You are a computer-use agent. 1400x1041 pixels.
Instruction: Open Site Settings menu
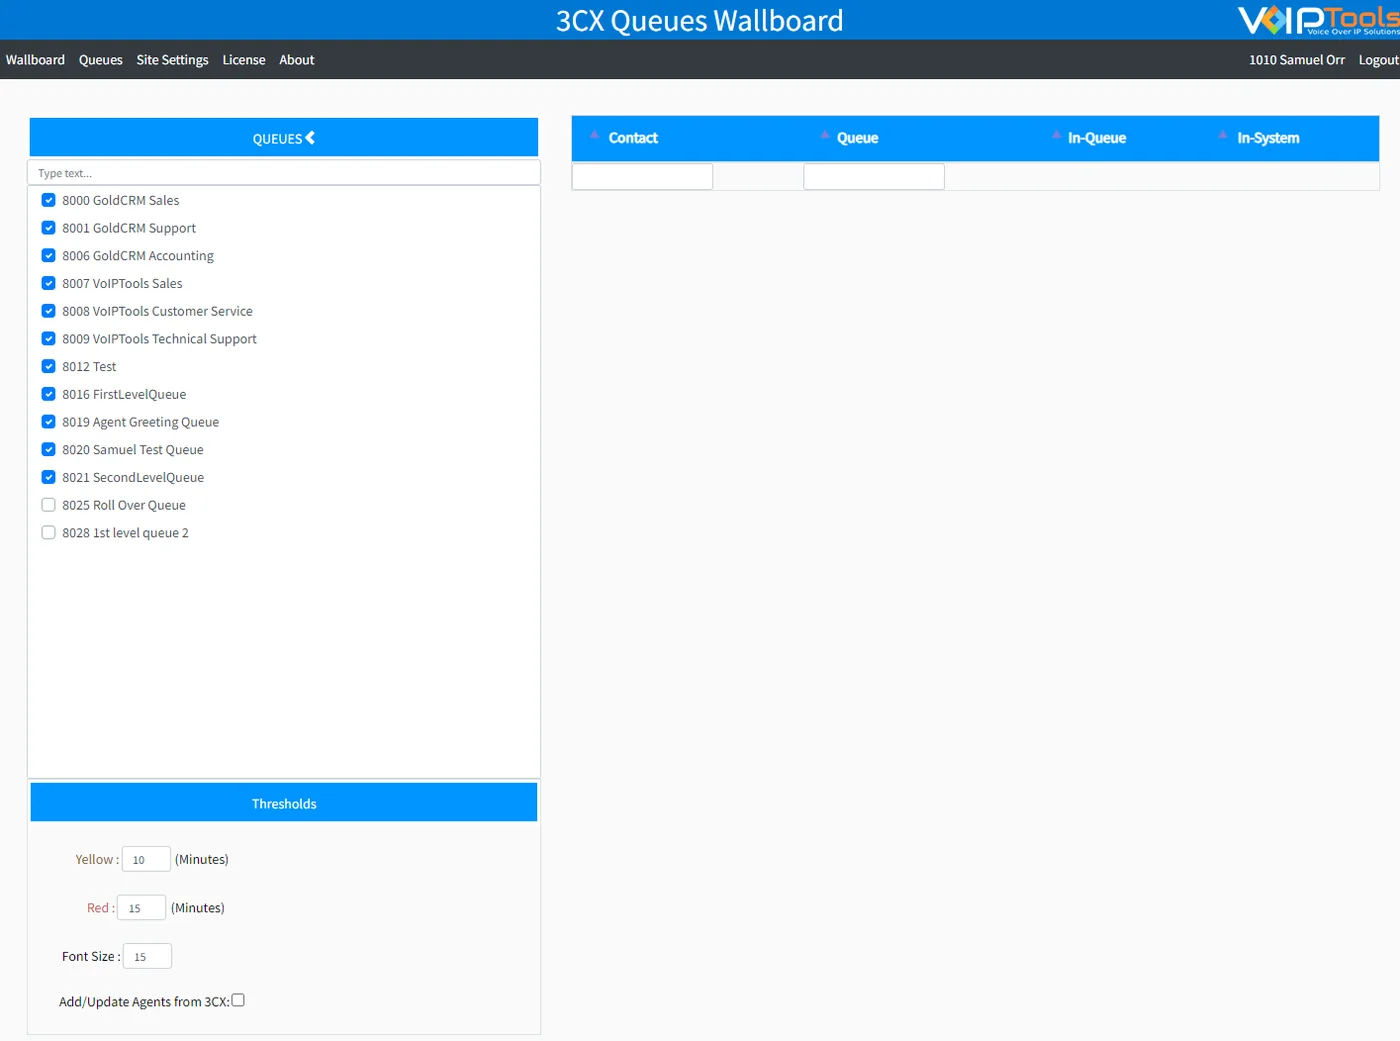coord(172,60)
